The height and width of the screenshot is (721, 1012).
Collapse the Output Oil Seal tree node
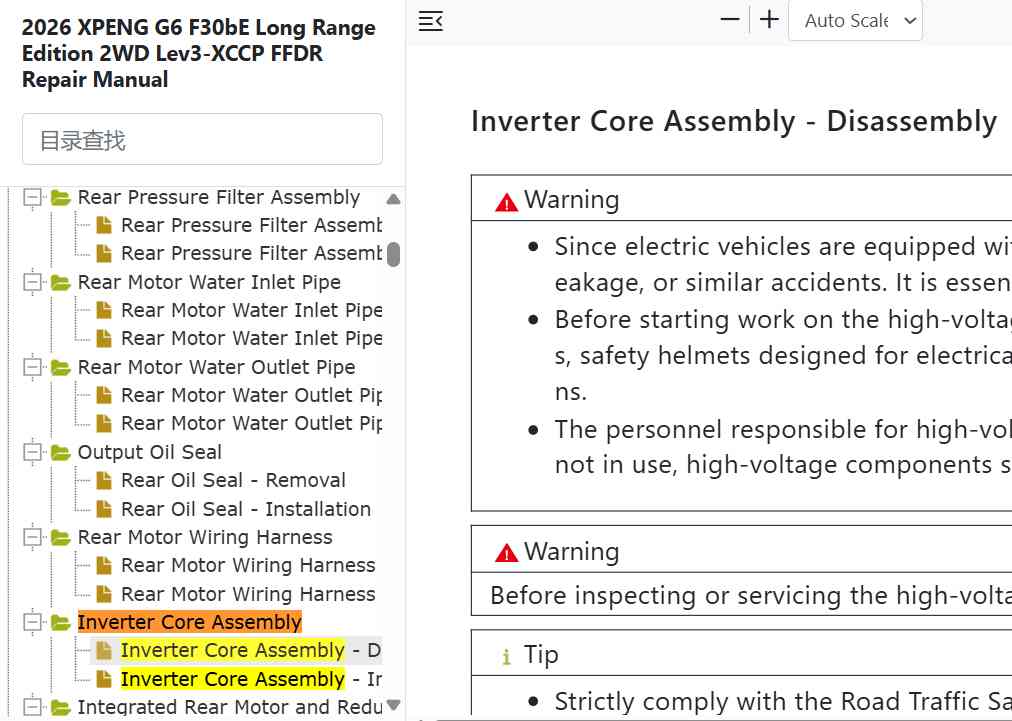pos(32,452)
